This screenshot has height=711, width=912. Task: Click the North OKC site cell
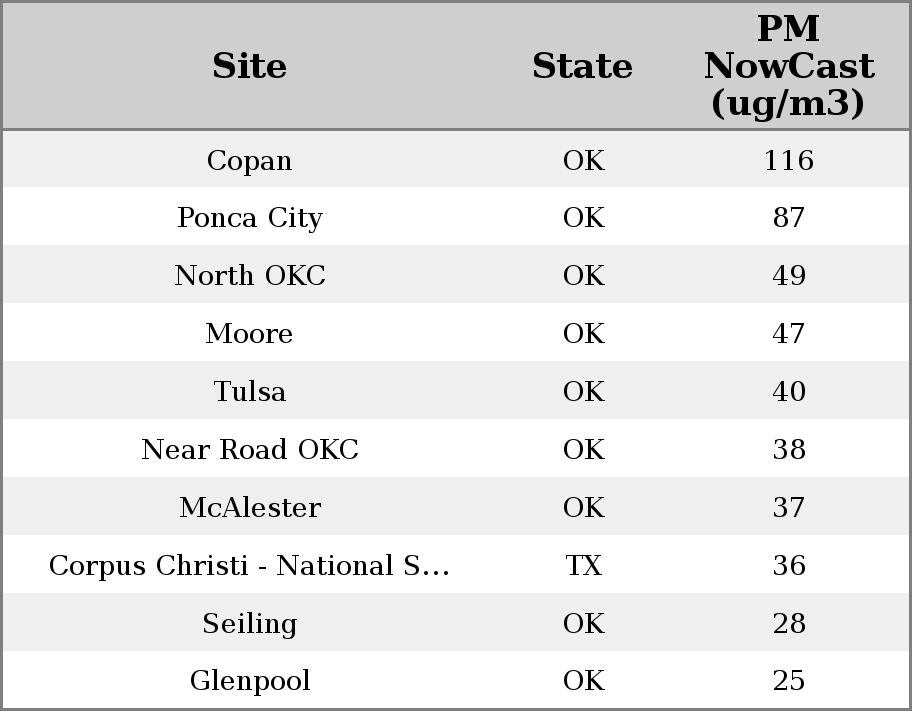pos(249,276)
